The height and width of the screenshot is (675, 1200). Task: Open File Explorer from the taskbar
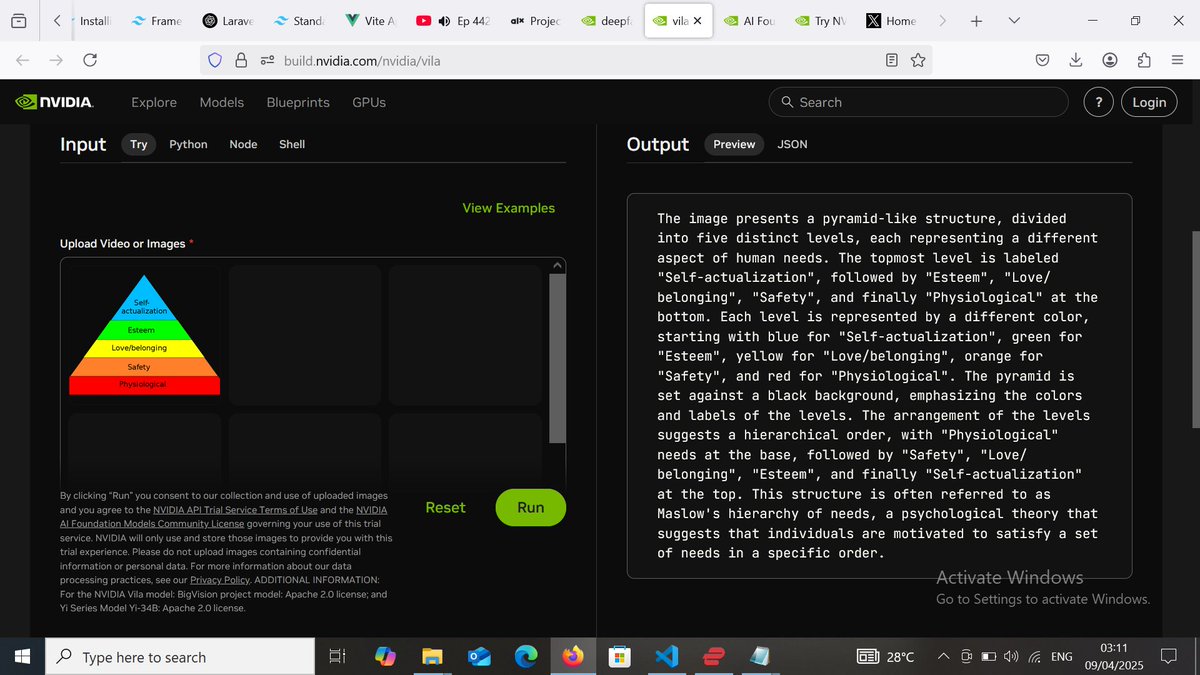[432, 657]
